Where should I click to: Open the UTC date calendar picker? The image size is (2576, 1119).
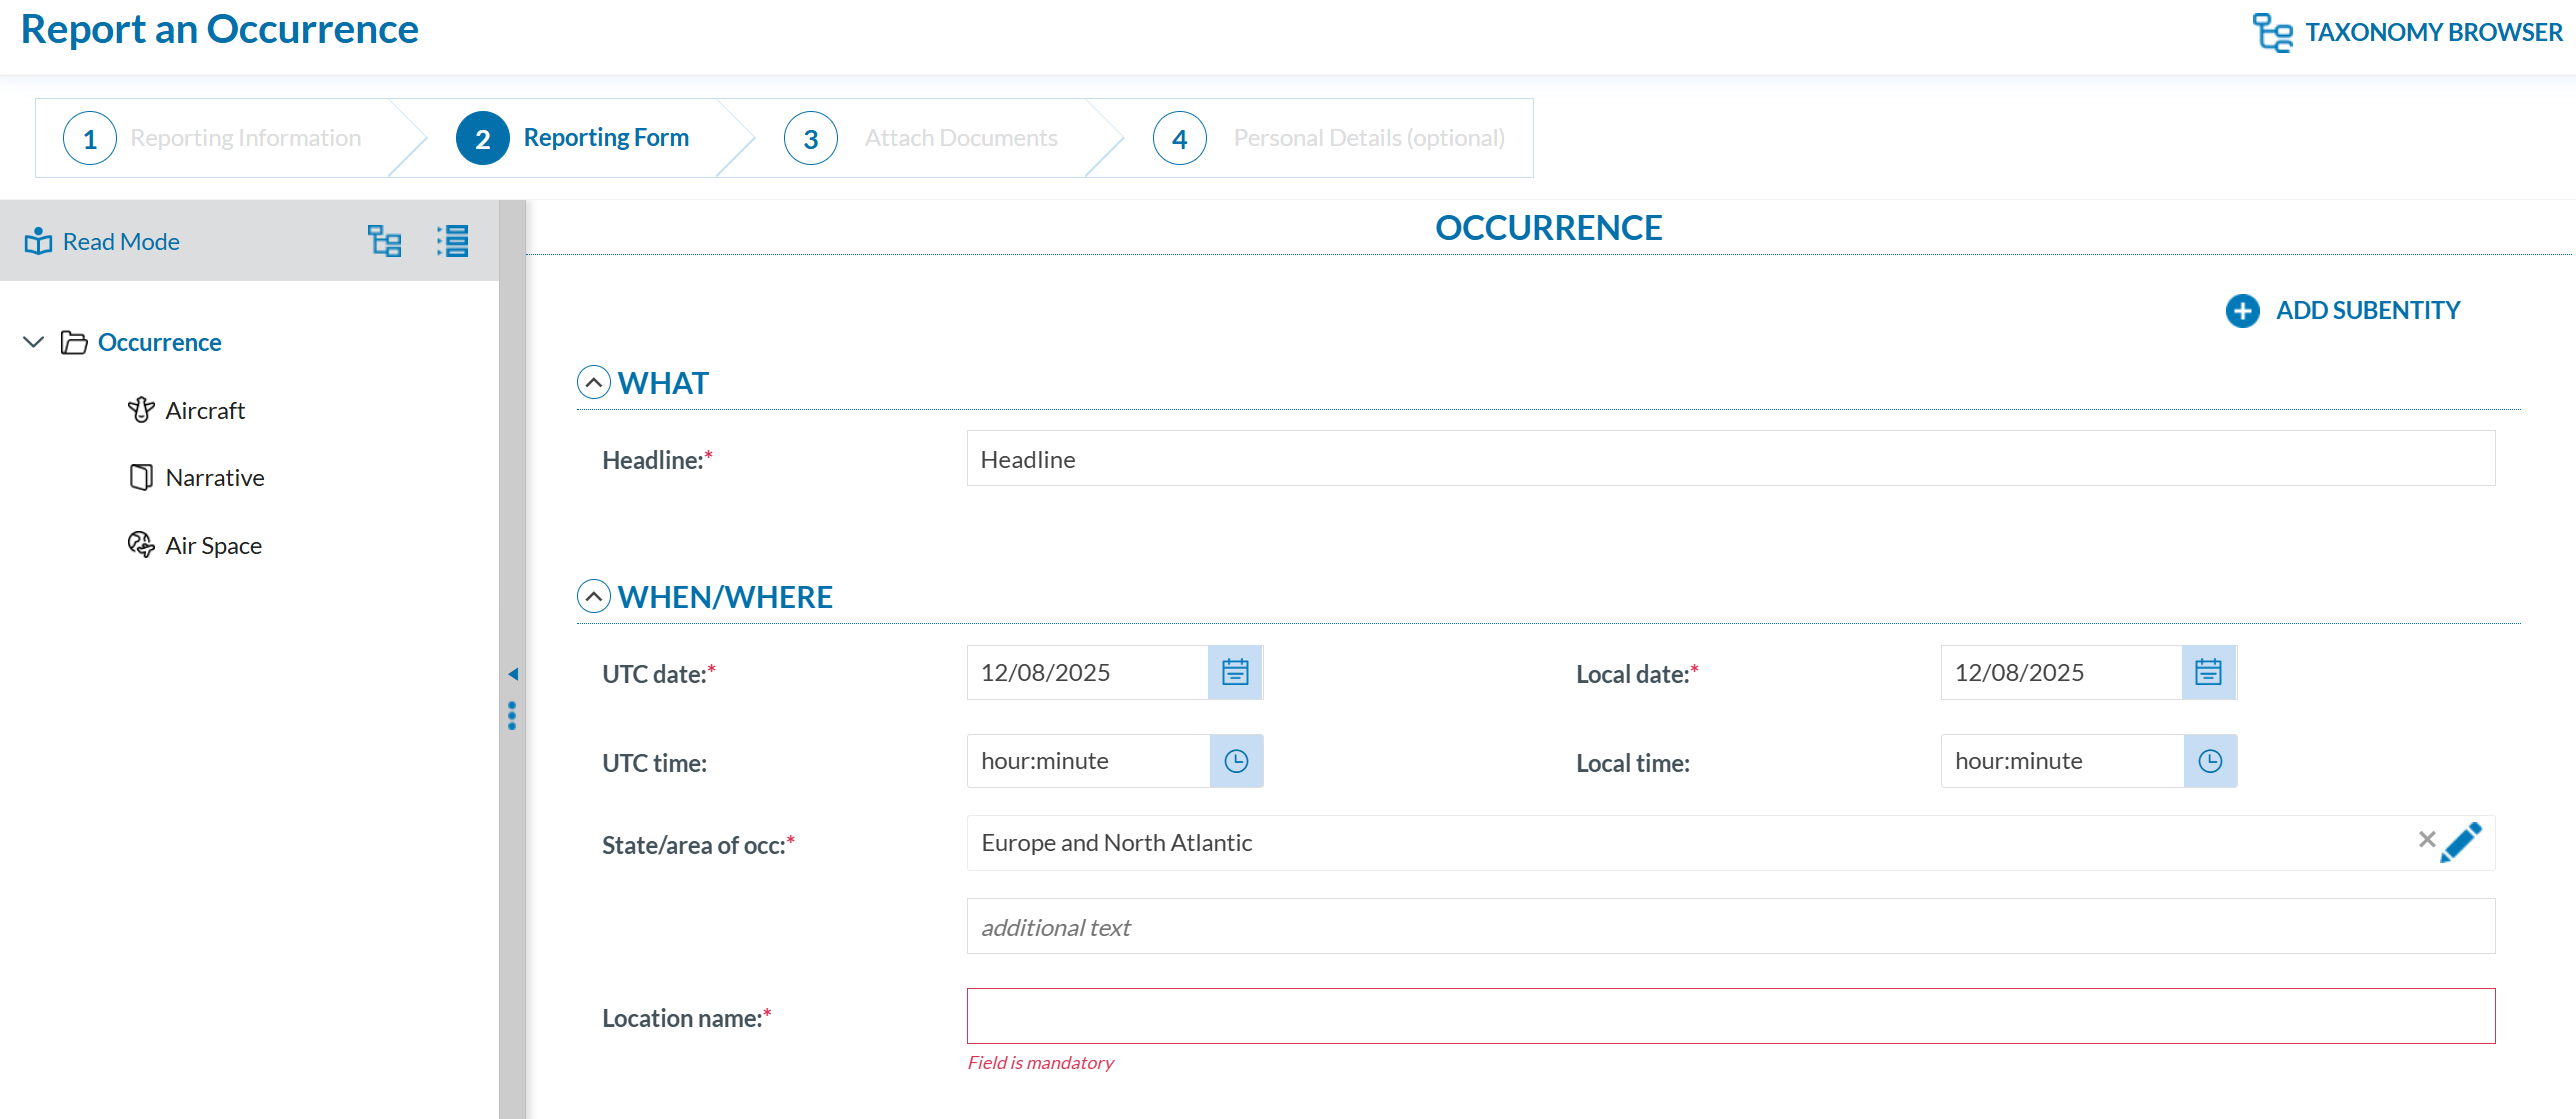[1235, 672]
